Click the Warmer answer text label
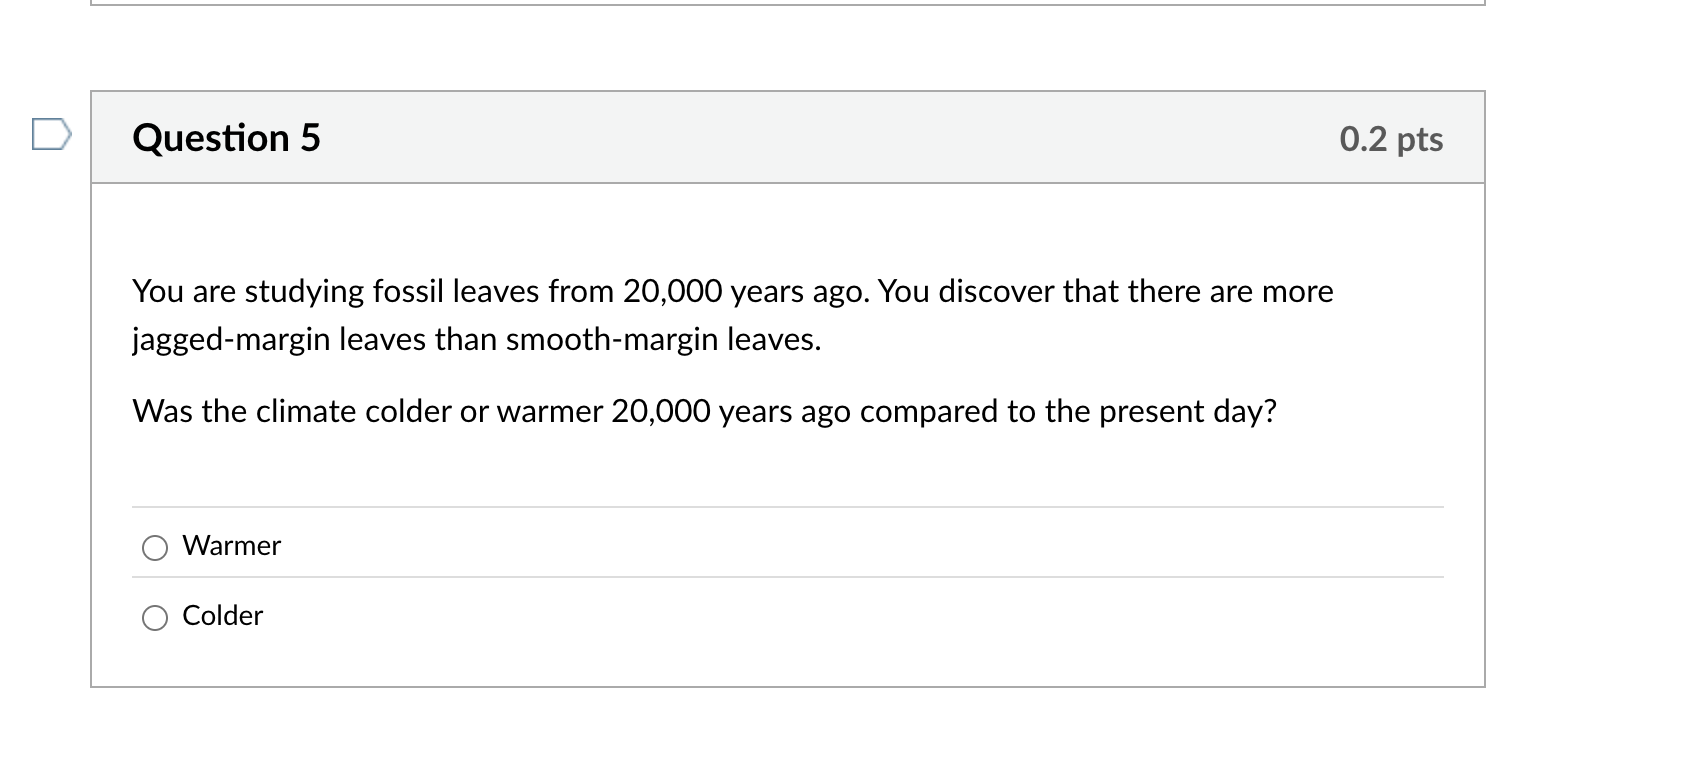 231,546
